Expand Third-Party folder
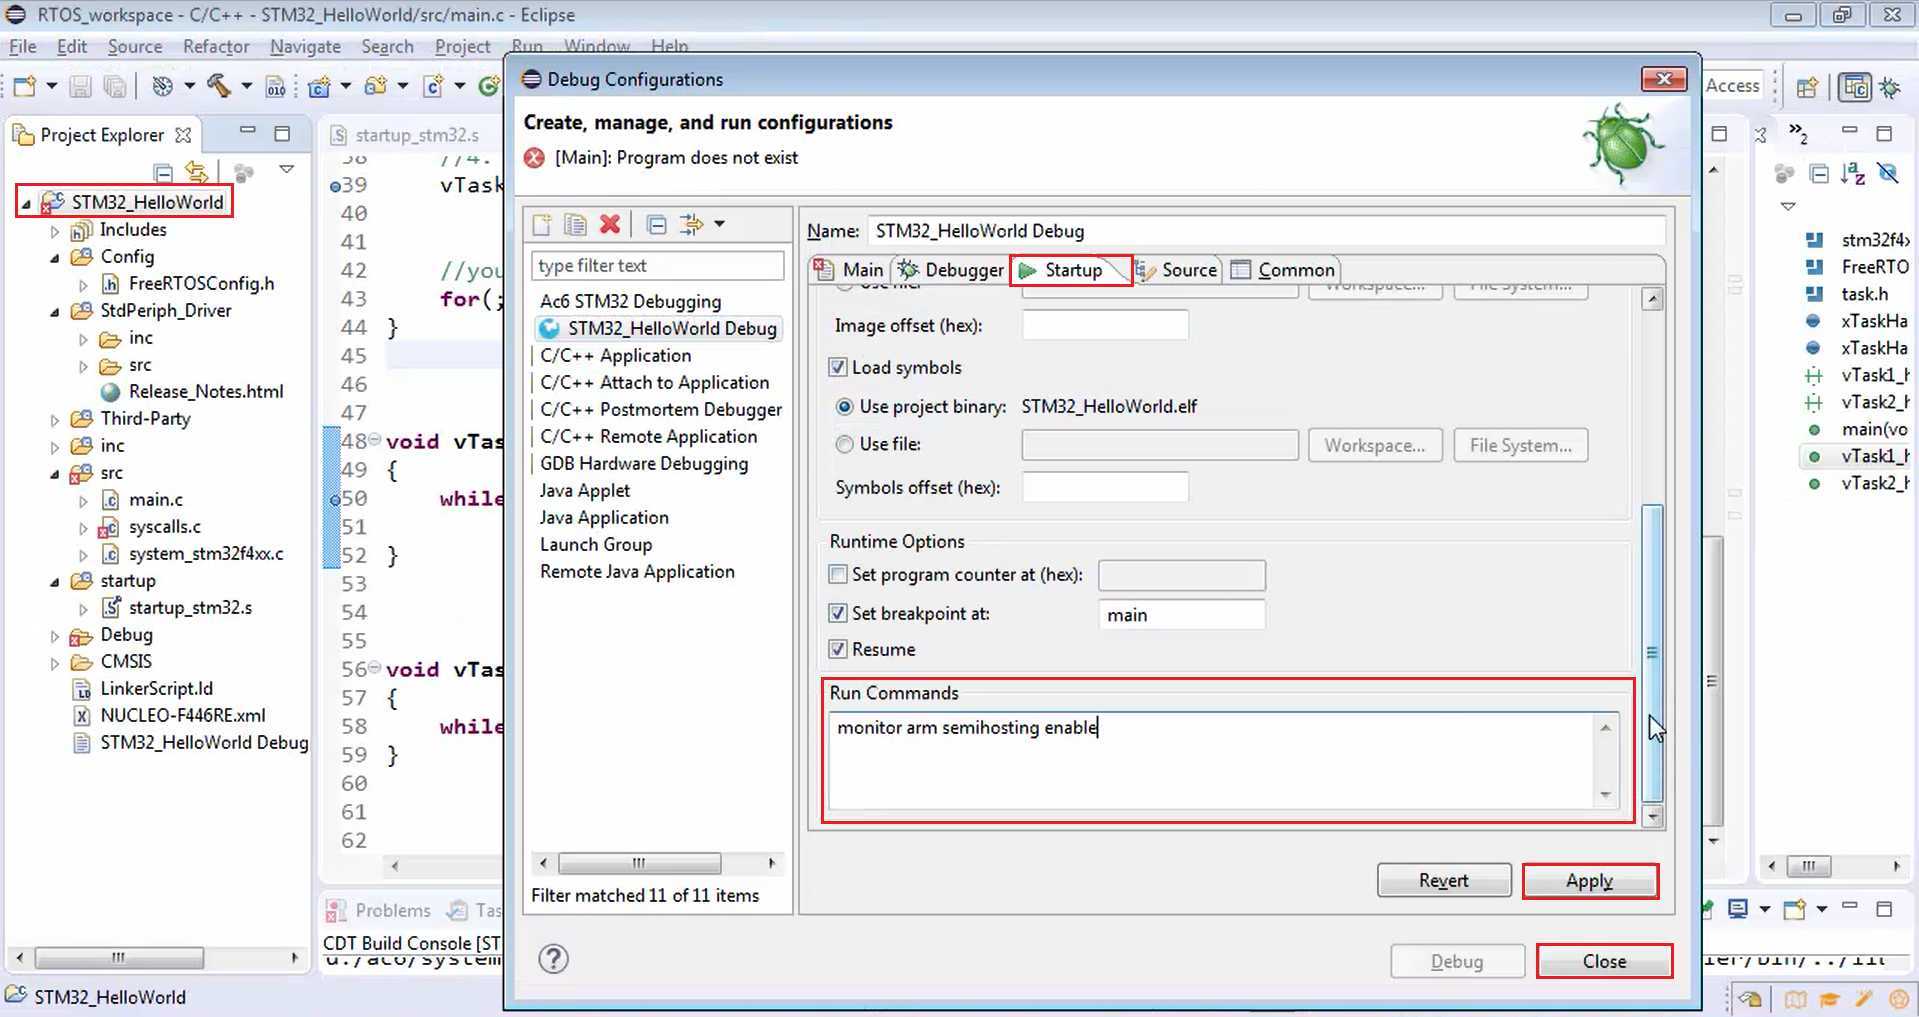1919x1017 pixels. coord(55,420)
